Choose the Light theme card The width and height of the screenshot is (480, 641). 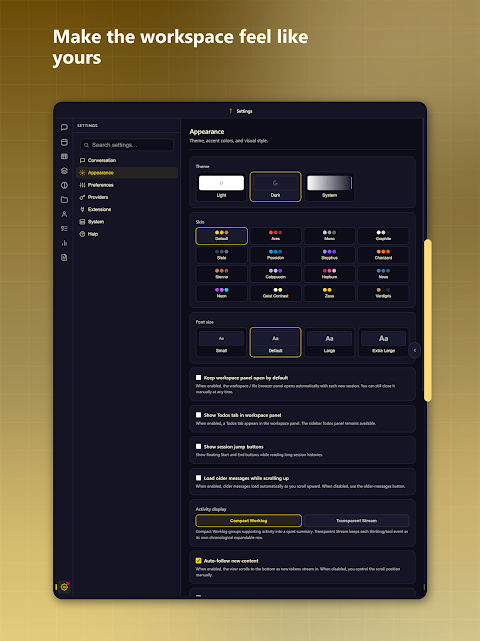point(221,186)
